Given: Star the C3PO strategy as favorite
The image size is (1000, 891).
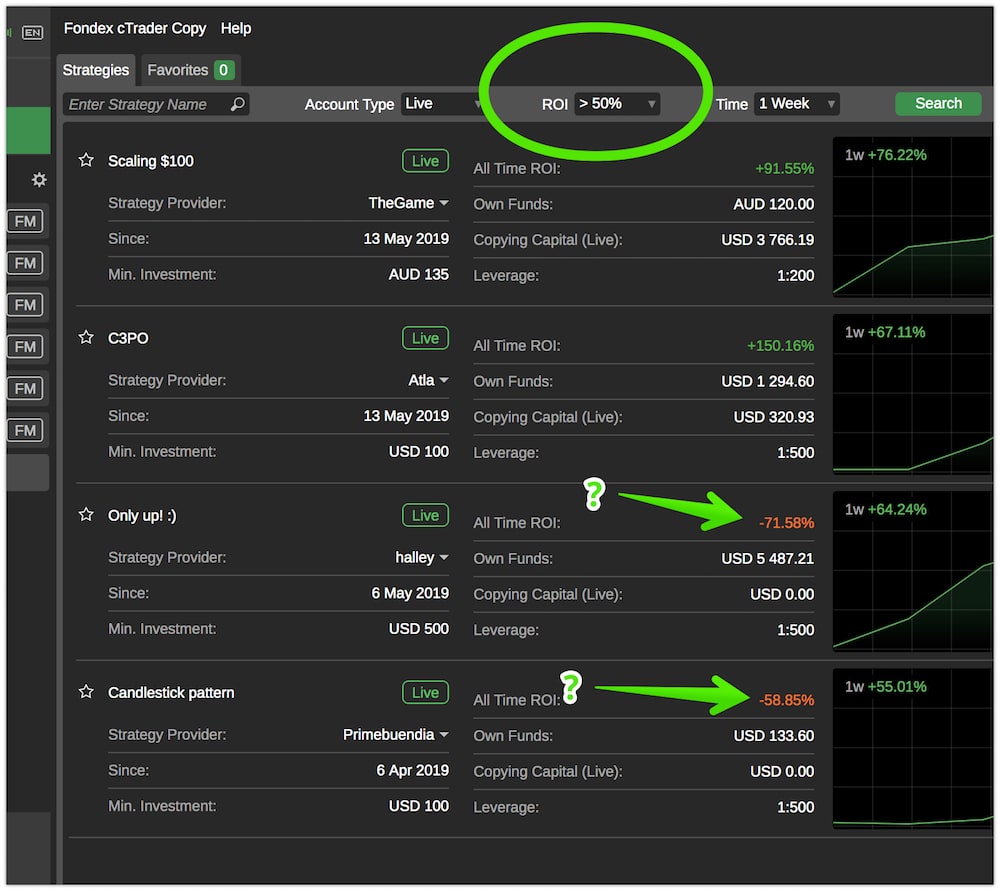Looking at the screenshot, I should coord(86,337).
